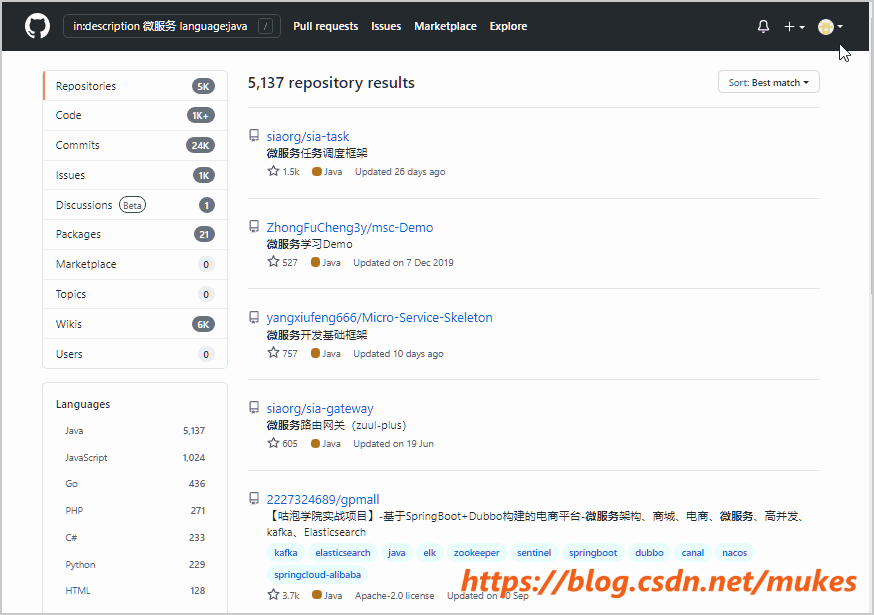Open Pull requests in top navigation
This screenshot has width=874, height=615.
[x=326, y=26]
